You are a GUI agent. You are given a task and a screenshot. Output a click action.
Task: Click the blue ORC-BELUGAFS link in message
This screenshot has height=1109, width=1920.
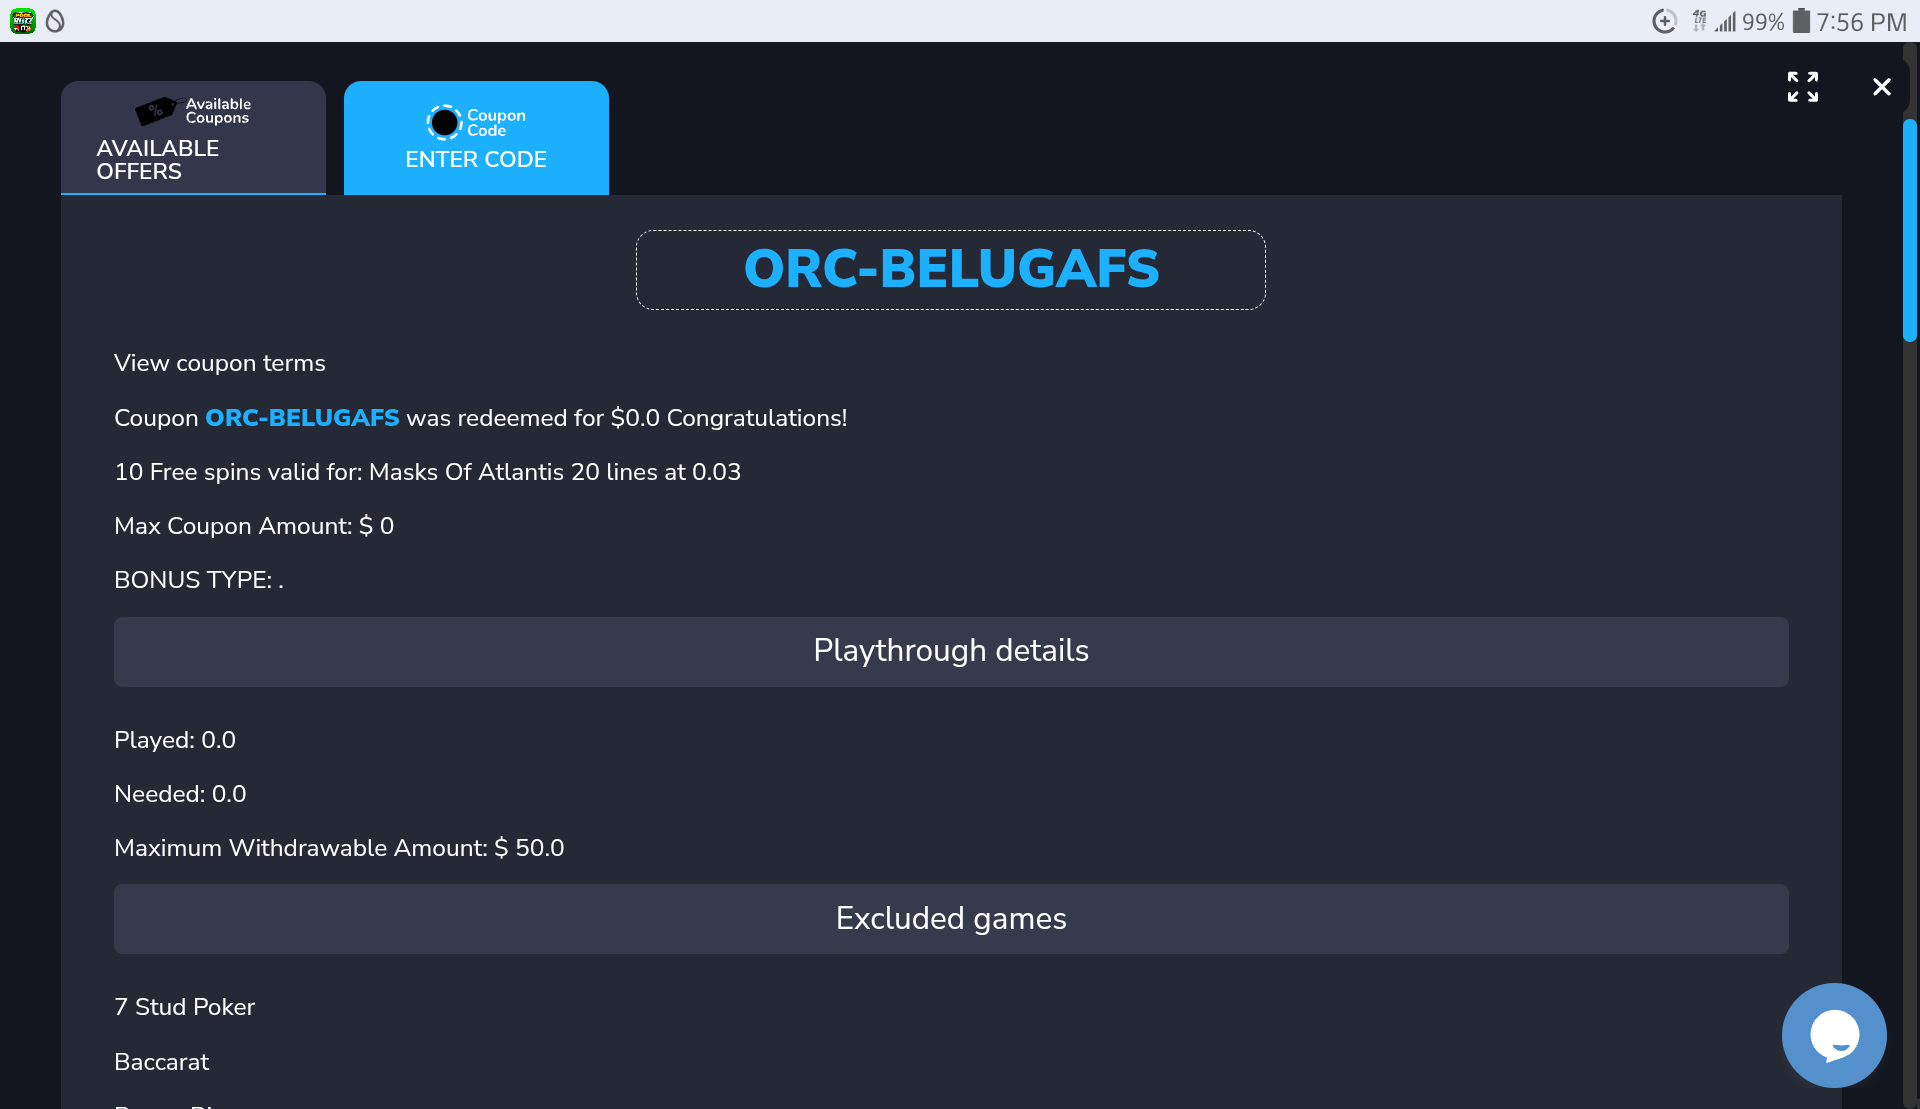pyautogui.click(x=302, y=418)
